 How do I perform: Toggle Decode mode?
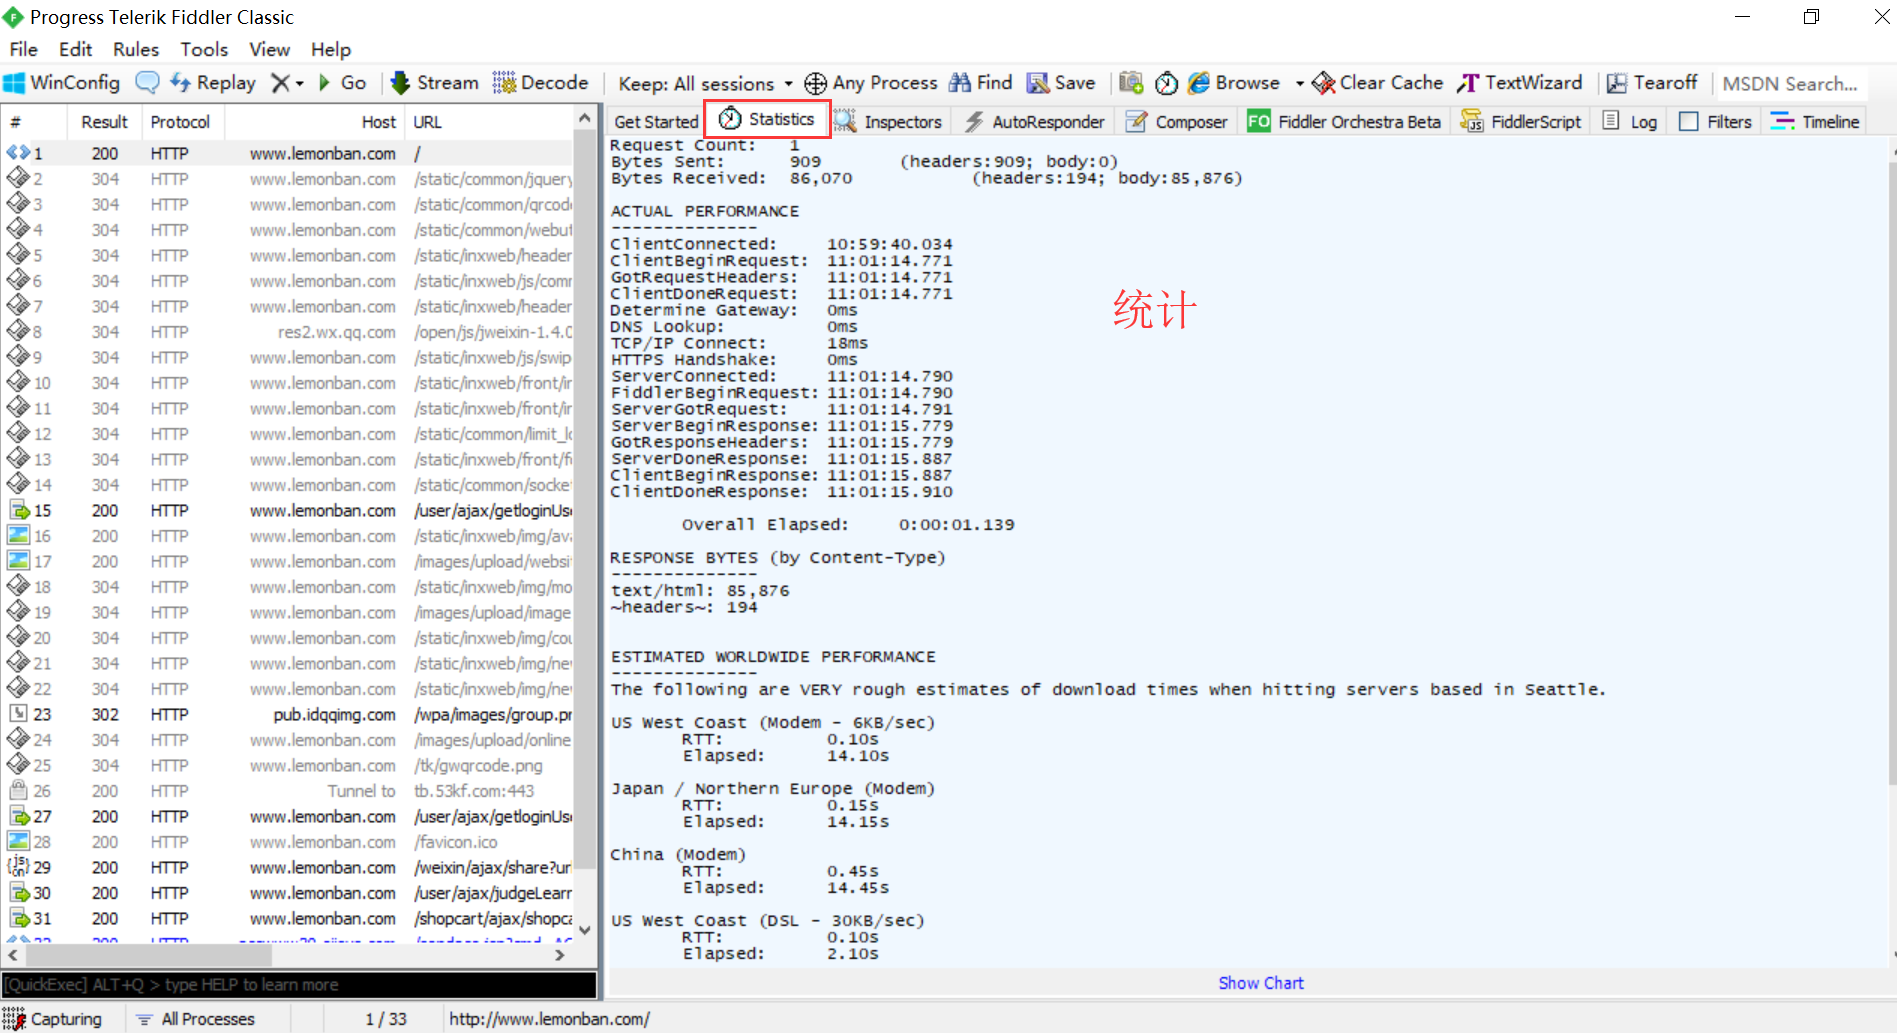point(540,83)
